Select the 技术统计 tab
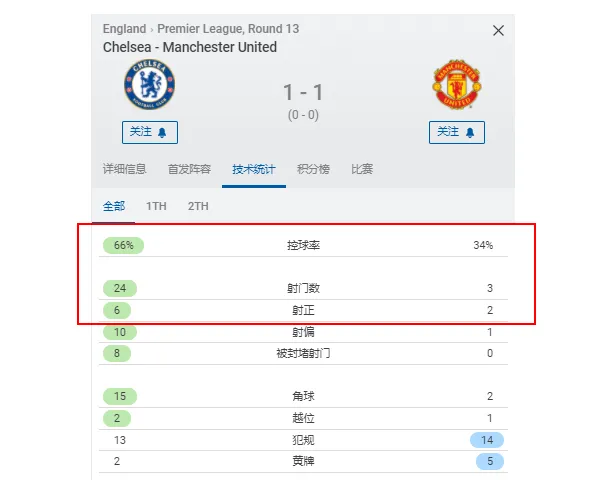 (x=254, y=169)
